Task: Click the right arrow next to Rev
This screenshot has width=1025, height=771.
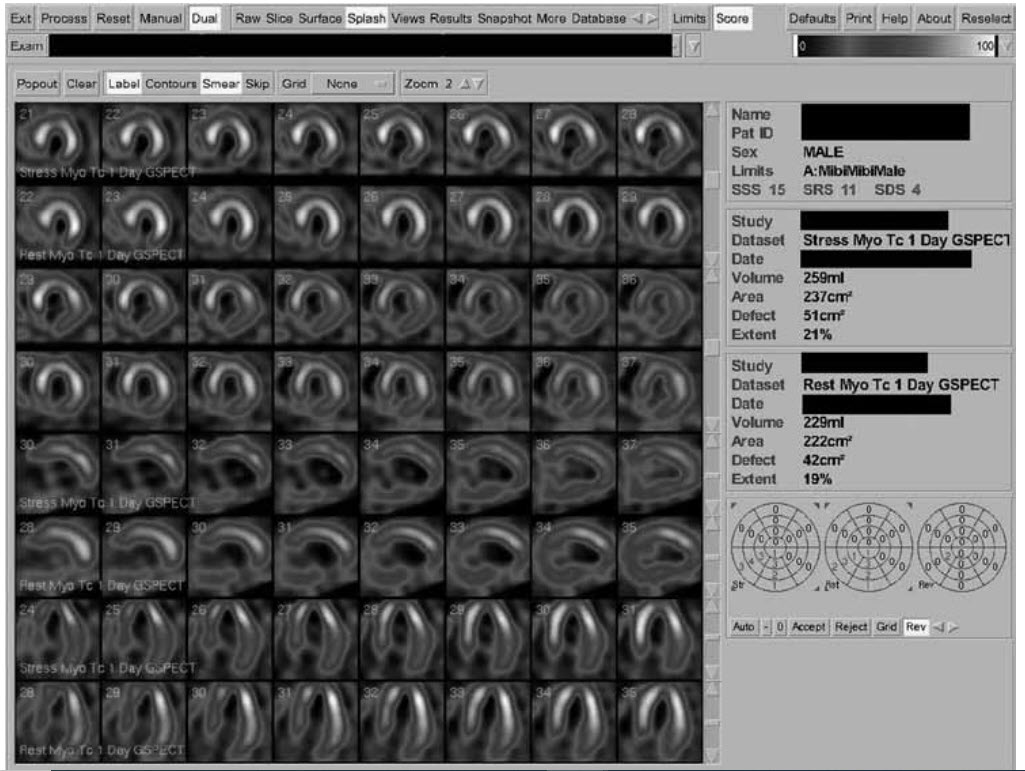Action: click(x=952, y=627)
